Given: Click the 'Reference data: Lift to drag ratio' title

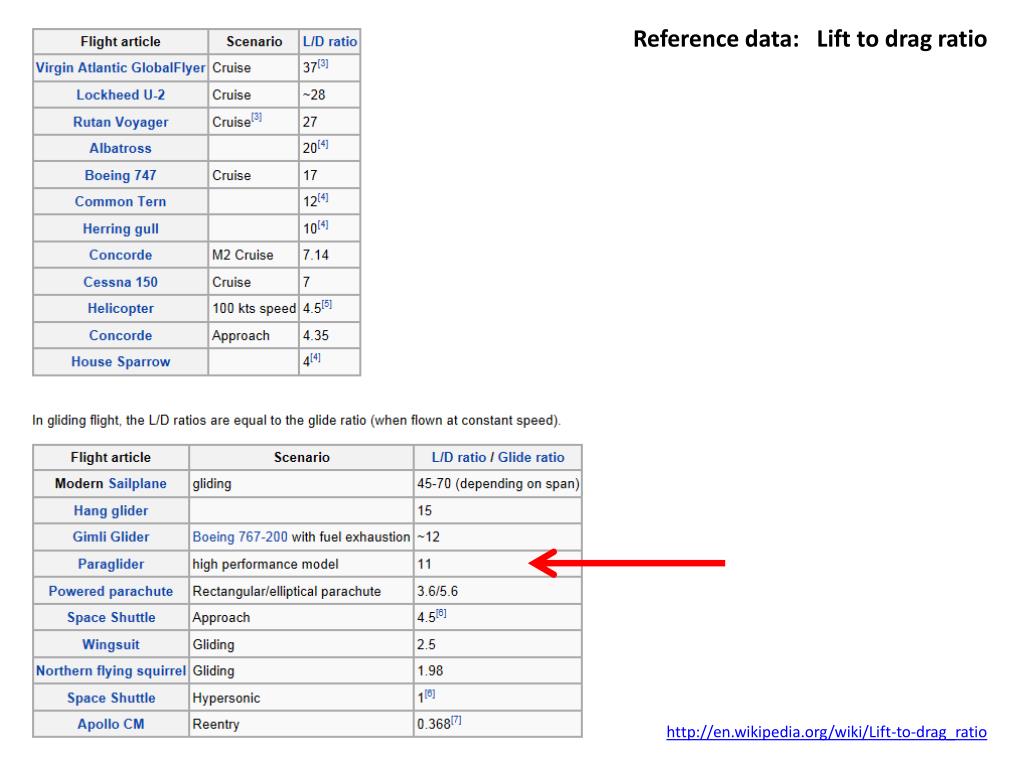Looking at the screenshot, I should (x=810, y=39).
